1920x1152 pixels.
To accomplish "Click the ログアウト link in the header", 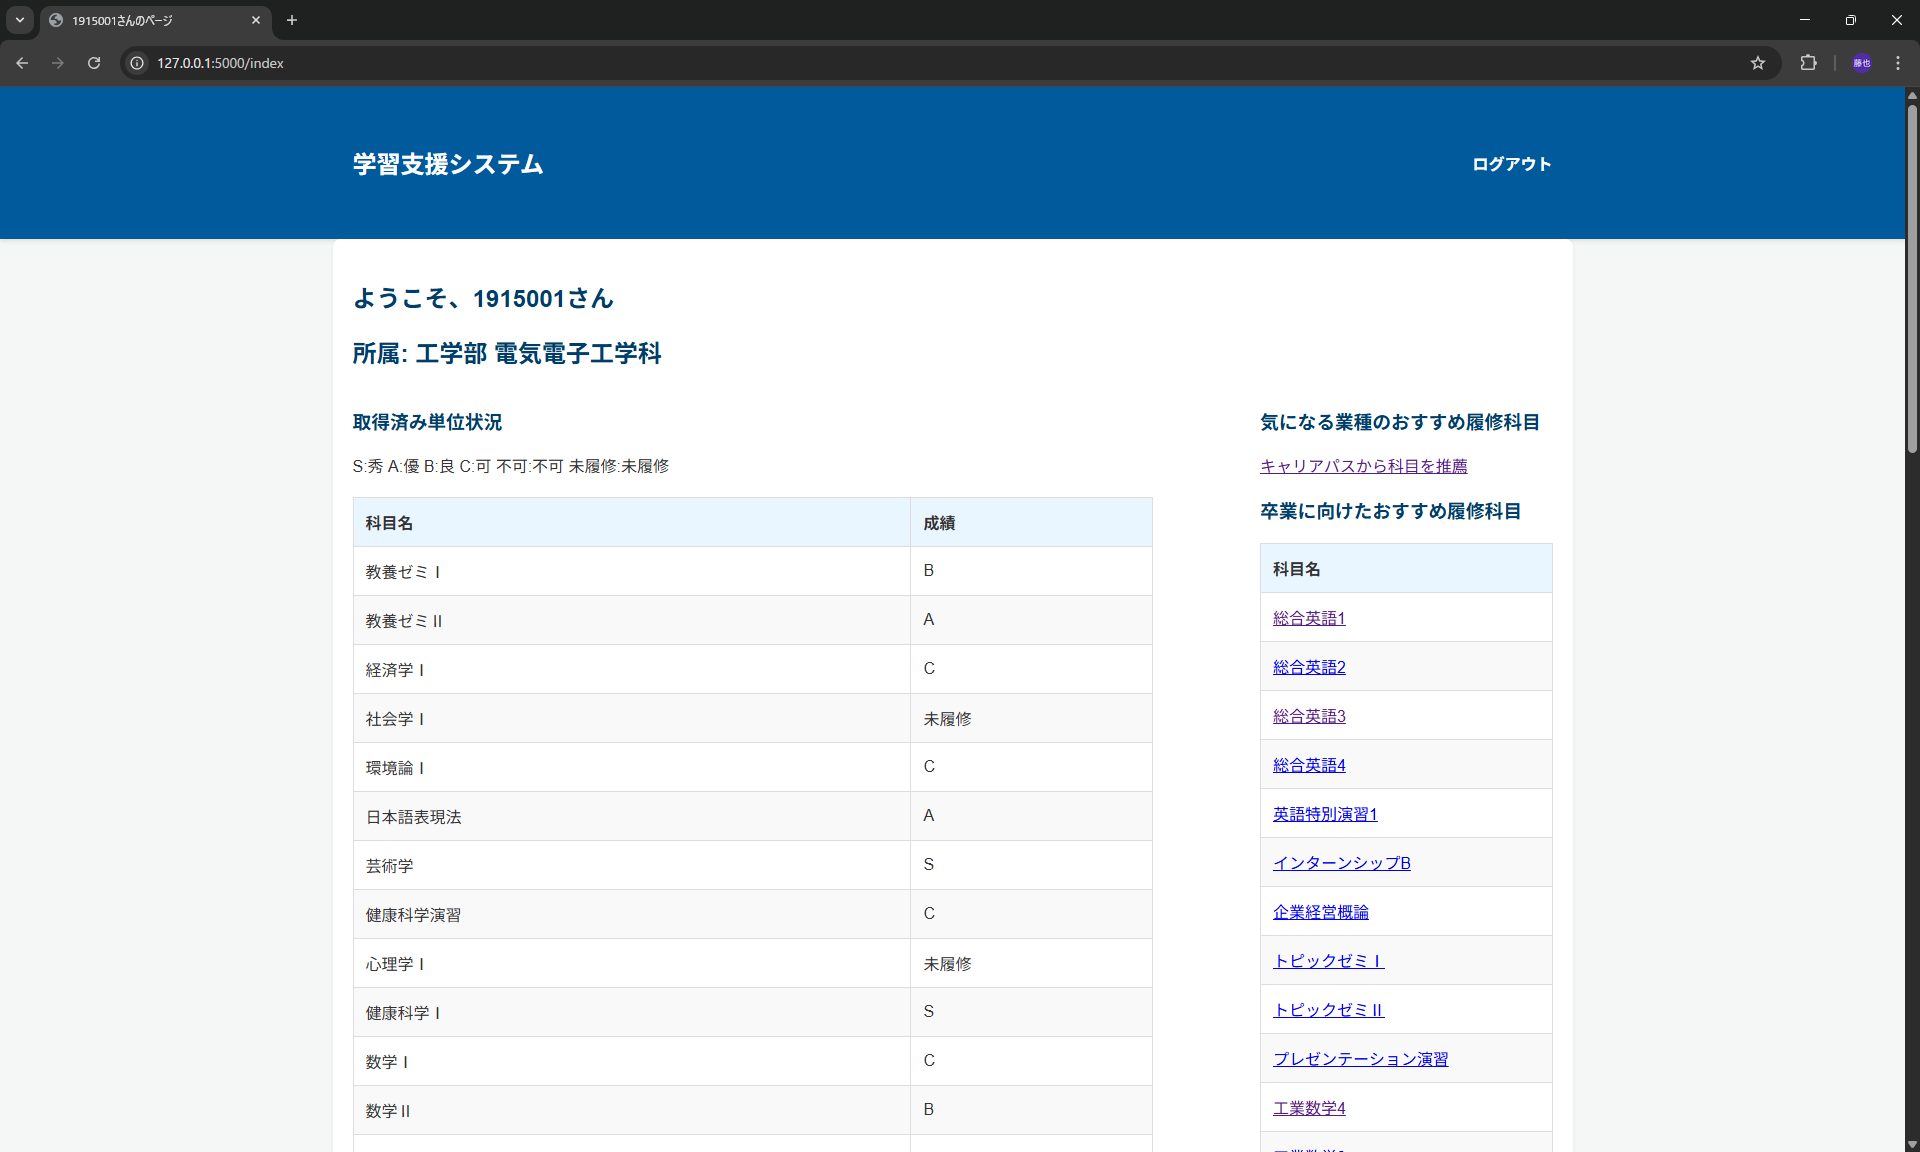I will tap(1510, 164).
